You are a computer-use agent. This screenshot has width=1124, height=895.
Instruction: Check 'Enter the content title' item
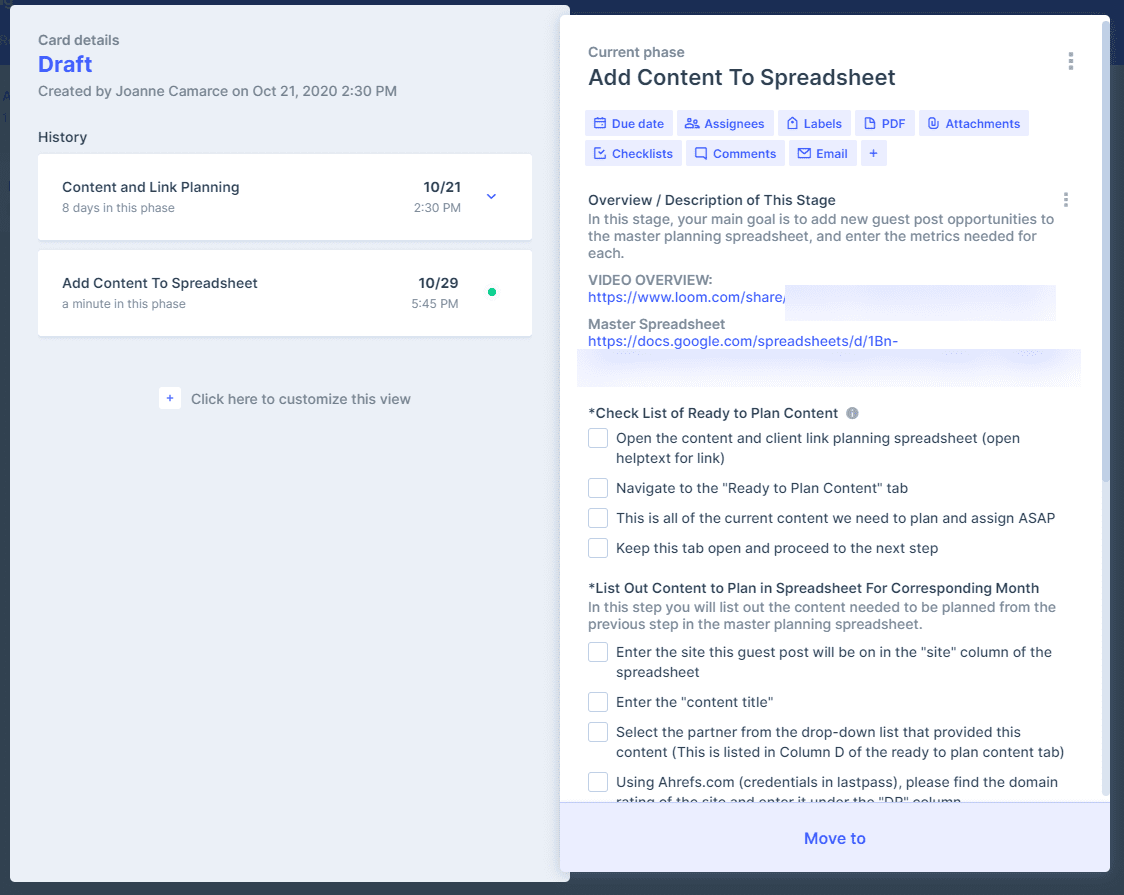[x=598, y=702]
